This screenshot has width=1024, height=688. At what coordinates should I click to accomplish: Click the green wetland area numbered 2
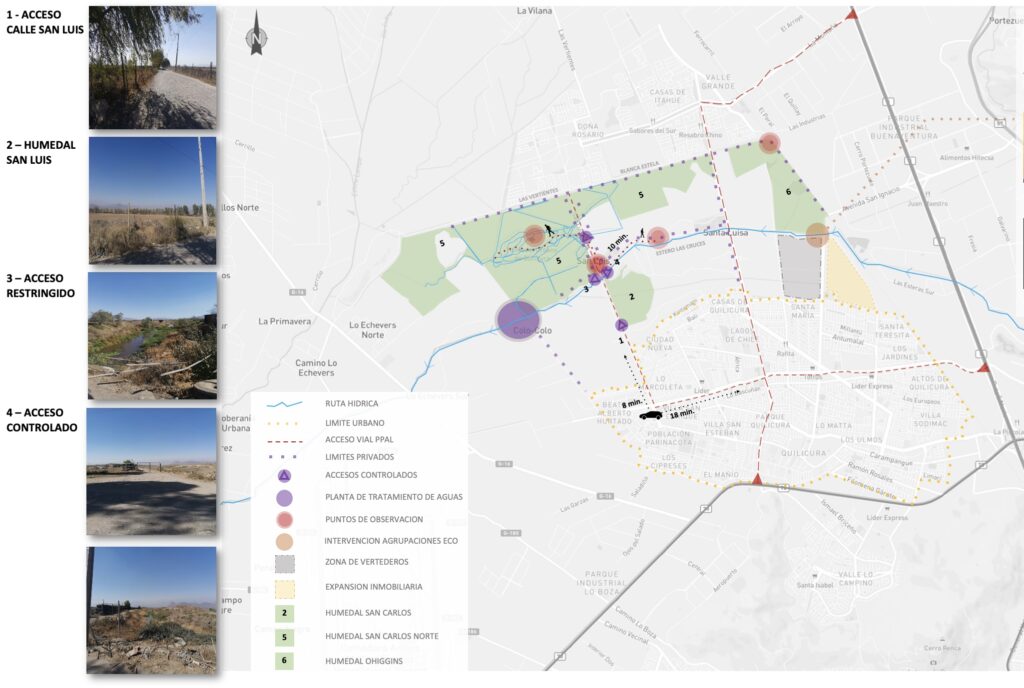[x=630, y=298]
